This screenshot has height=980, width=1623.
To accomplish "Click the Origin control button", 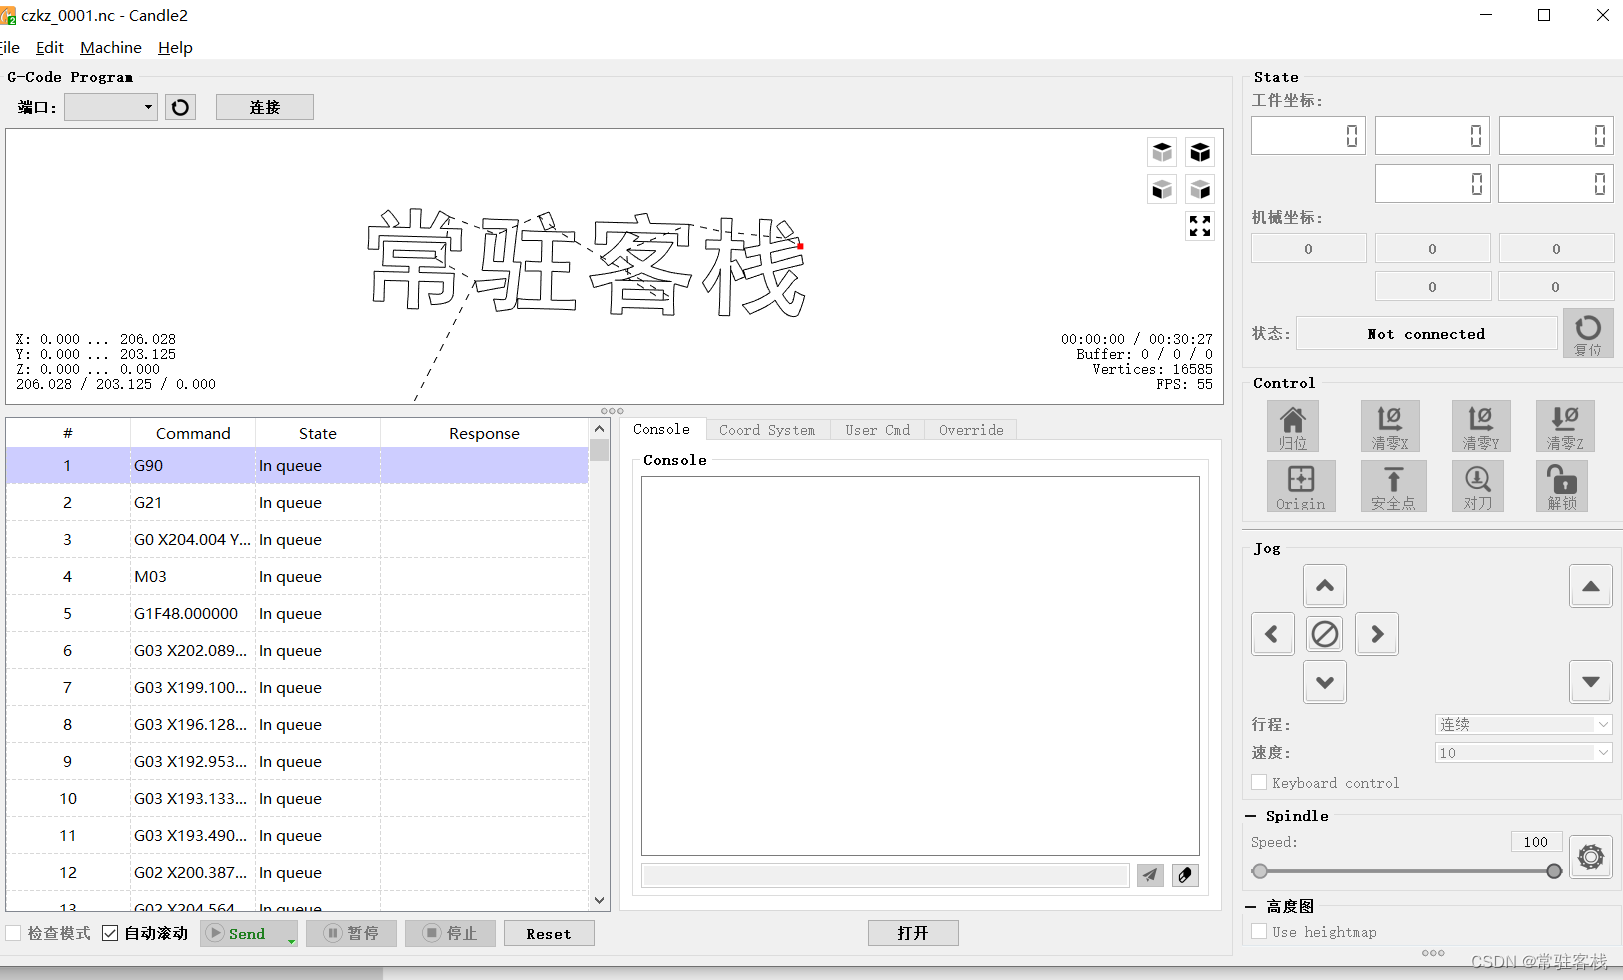I will [1301, 487].
